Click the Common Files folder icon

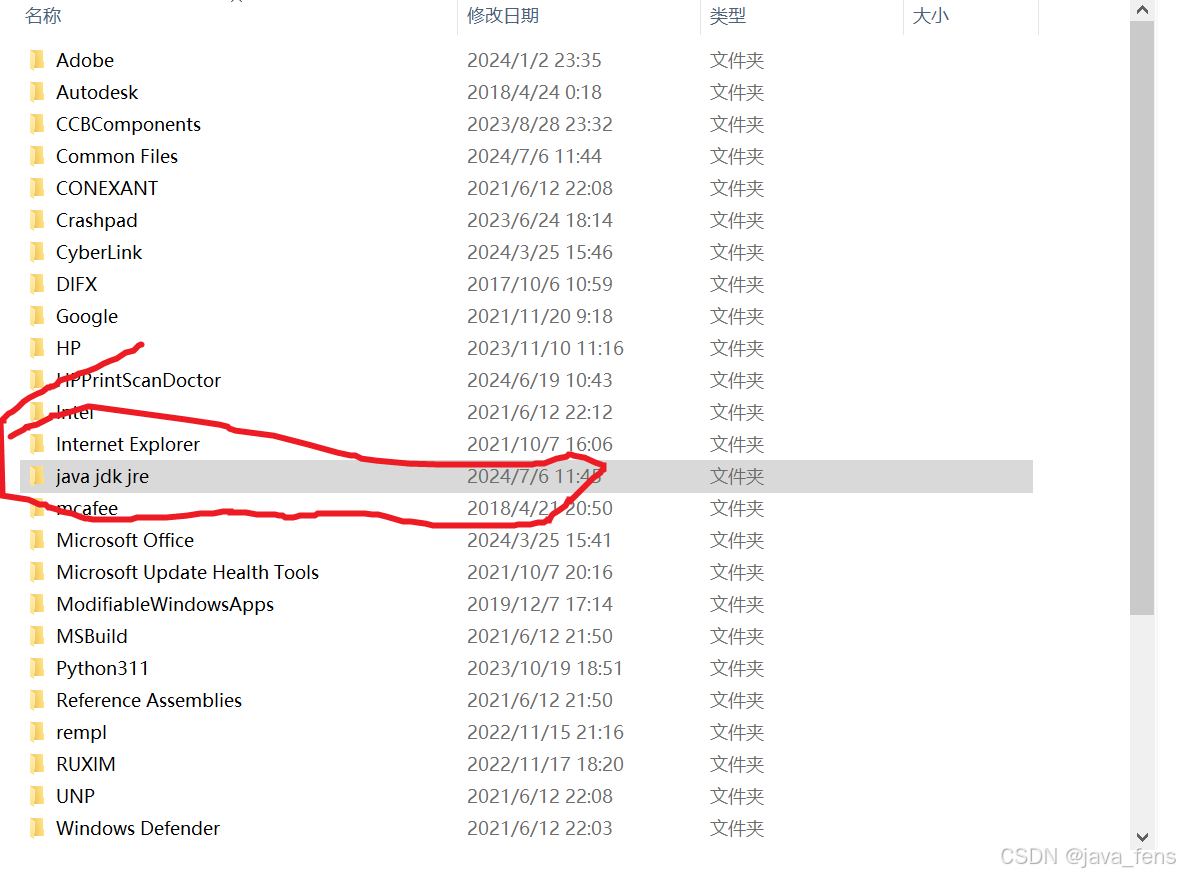pos(37,156)
